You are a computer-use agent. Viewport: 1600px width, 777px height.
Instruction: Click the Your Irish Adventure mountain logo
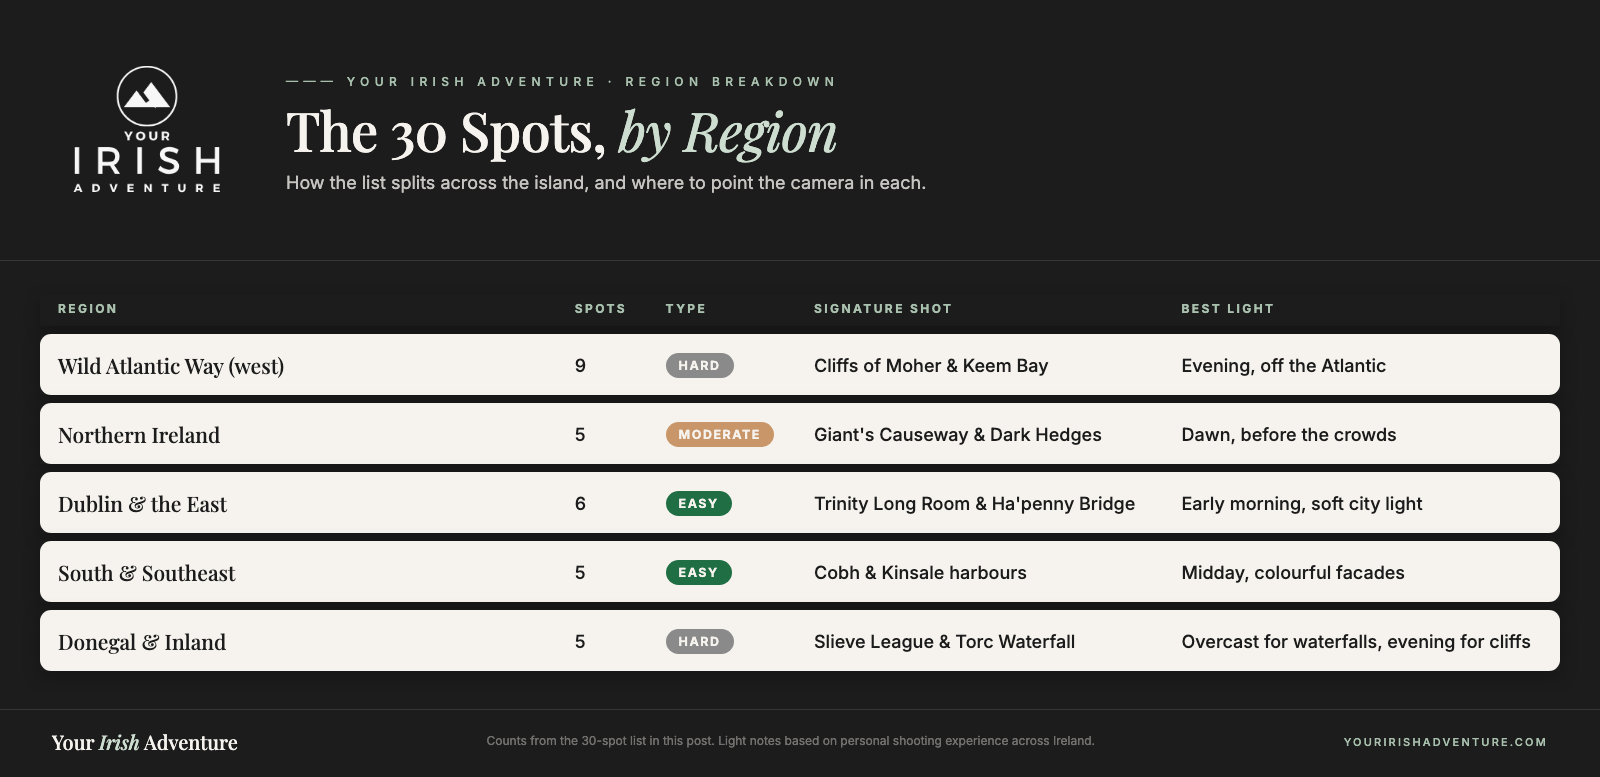tap(147, 129)
